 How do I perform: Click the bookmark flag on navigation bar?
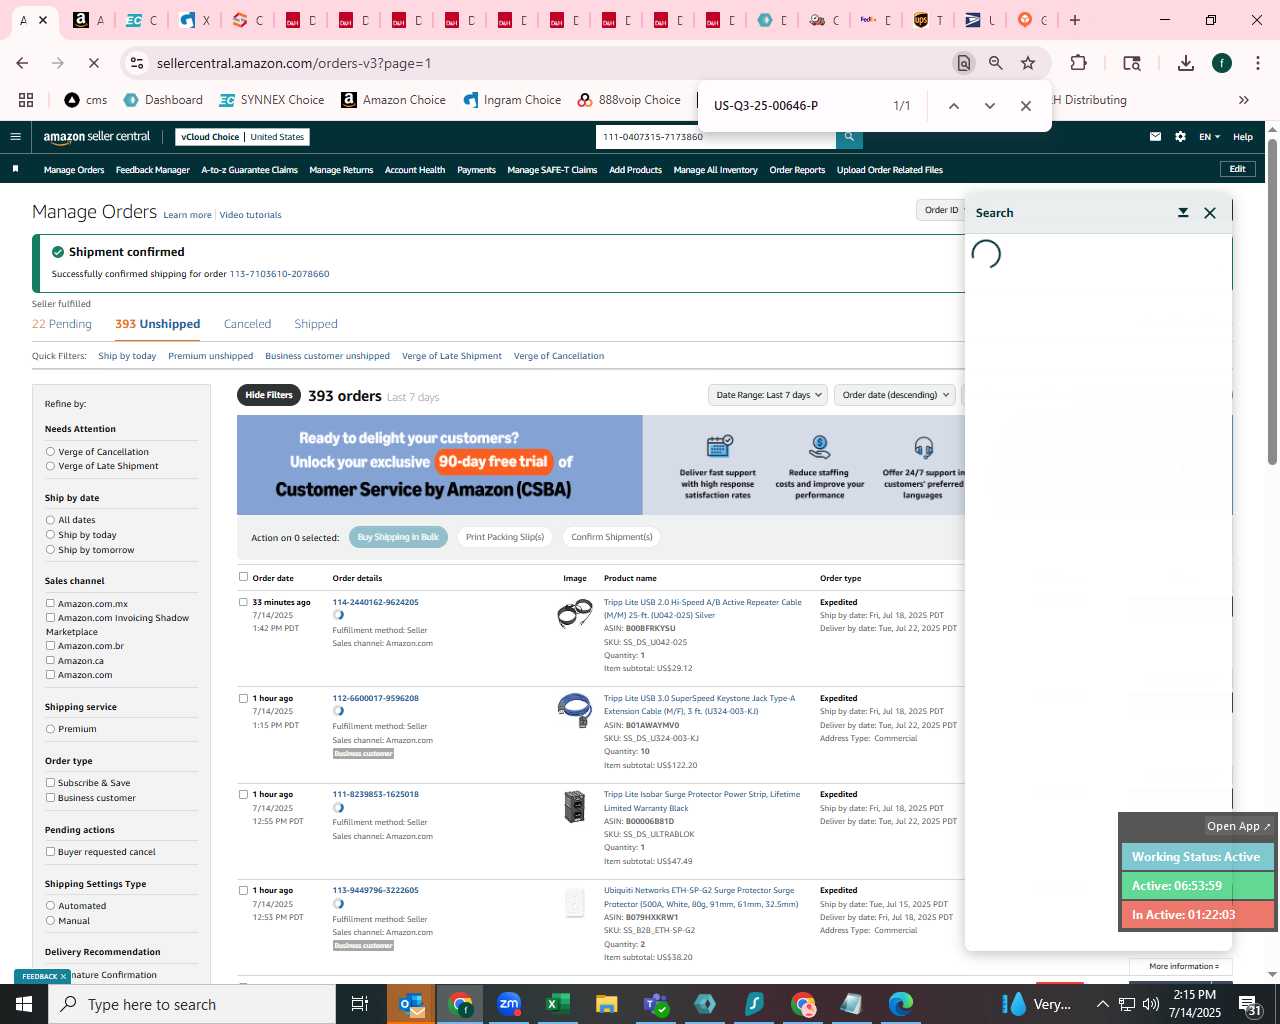click(15, 169)
